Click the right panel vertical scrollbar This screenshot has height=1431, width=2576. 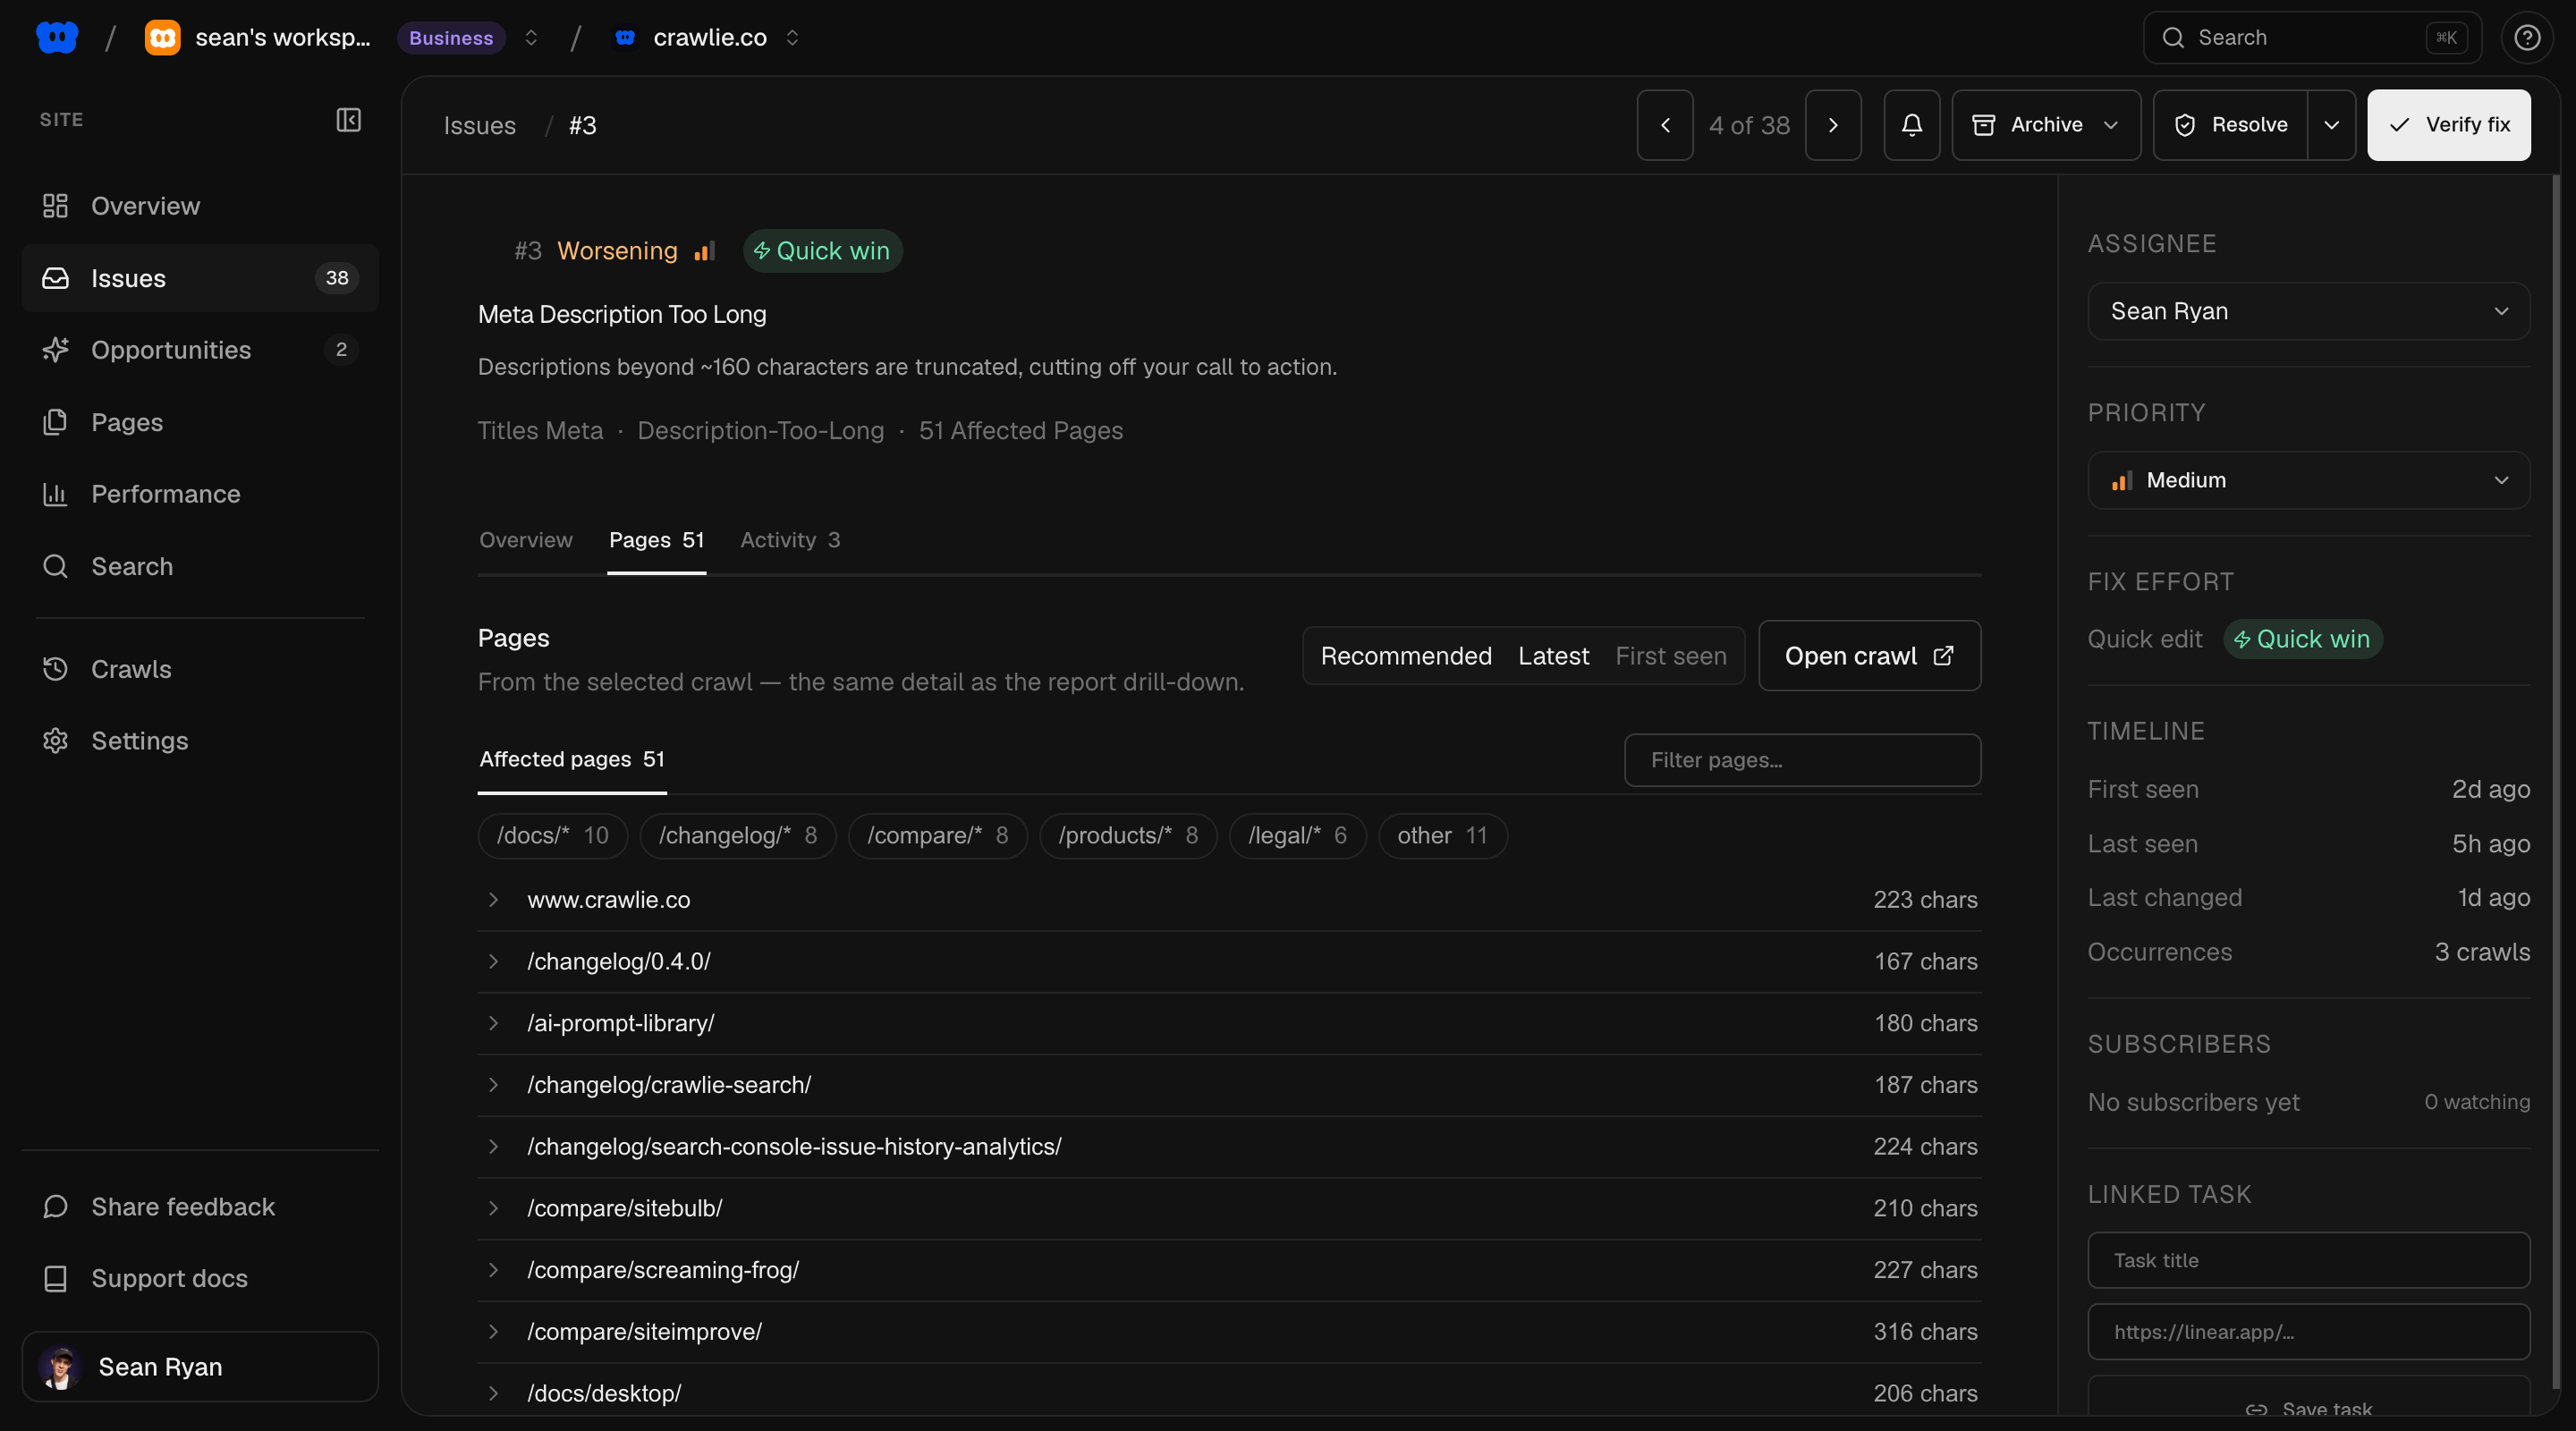point(2556,780)
